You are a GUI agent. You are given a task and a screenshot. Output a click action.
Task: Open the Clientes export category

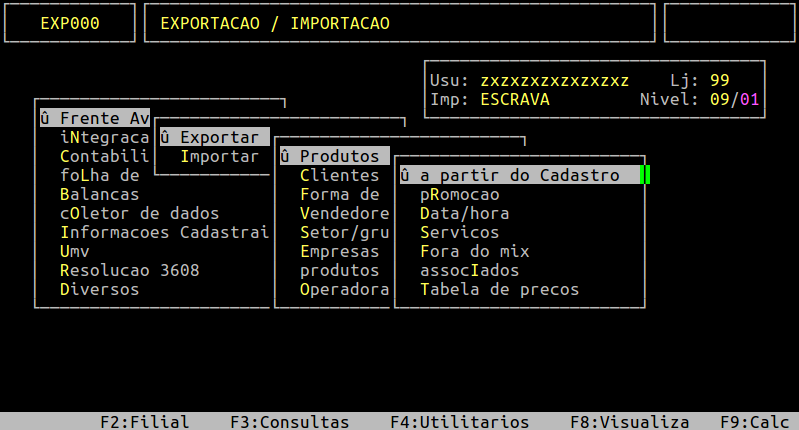point(339,176)
